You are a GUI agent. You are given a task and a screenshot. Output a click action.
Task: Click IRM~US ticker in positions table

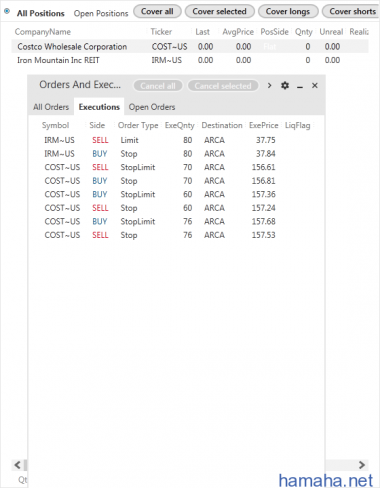167,60
